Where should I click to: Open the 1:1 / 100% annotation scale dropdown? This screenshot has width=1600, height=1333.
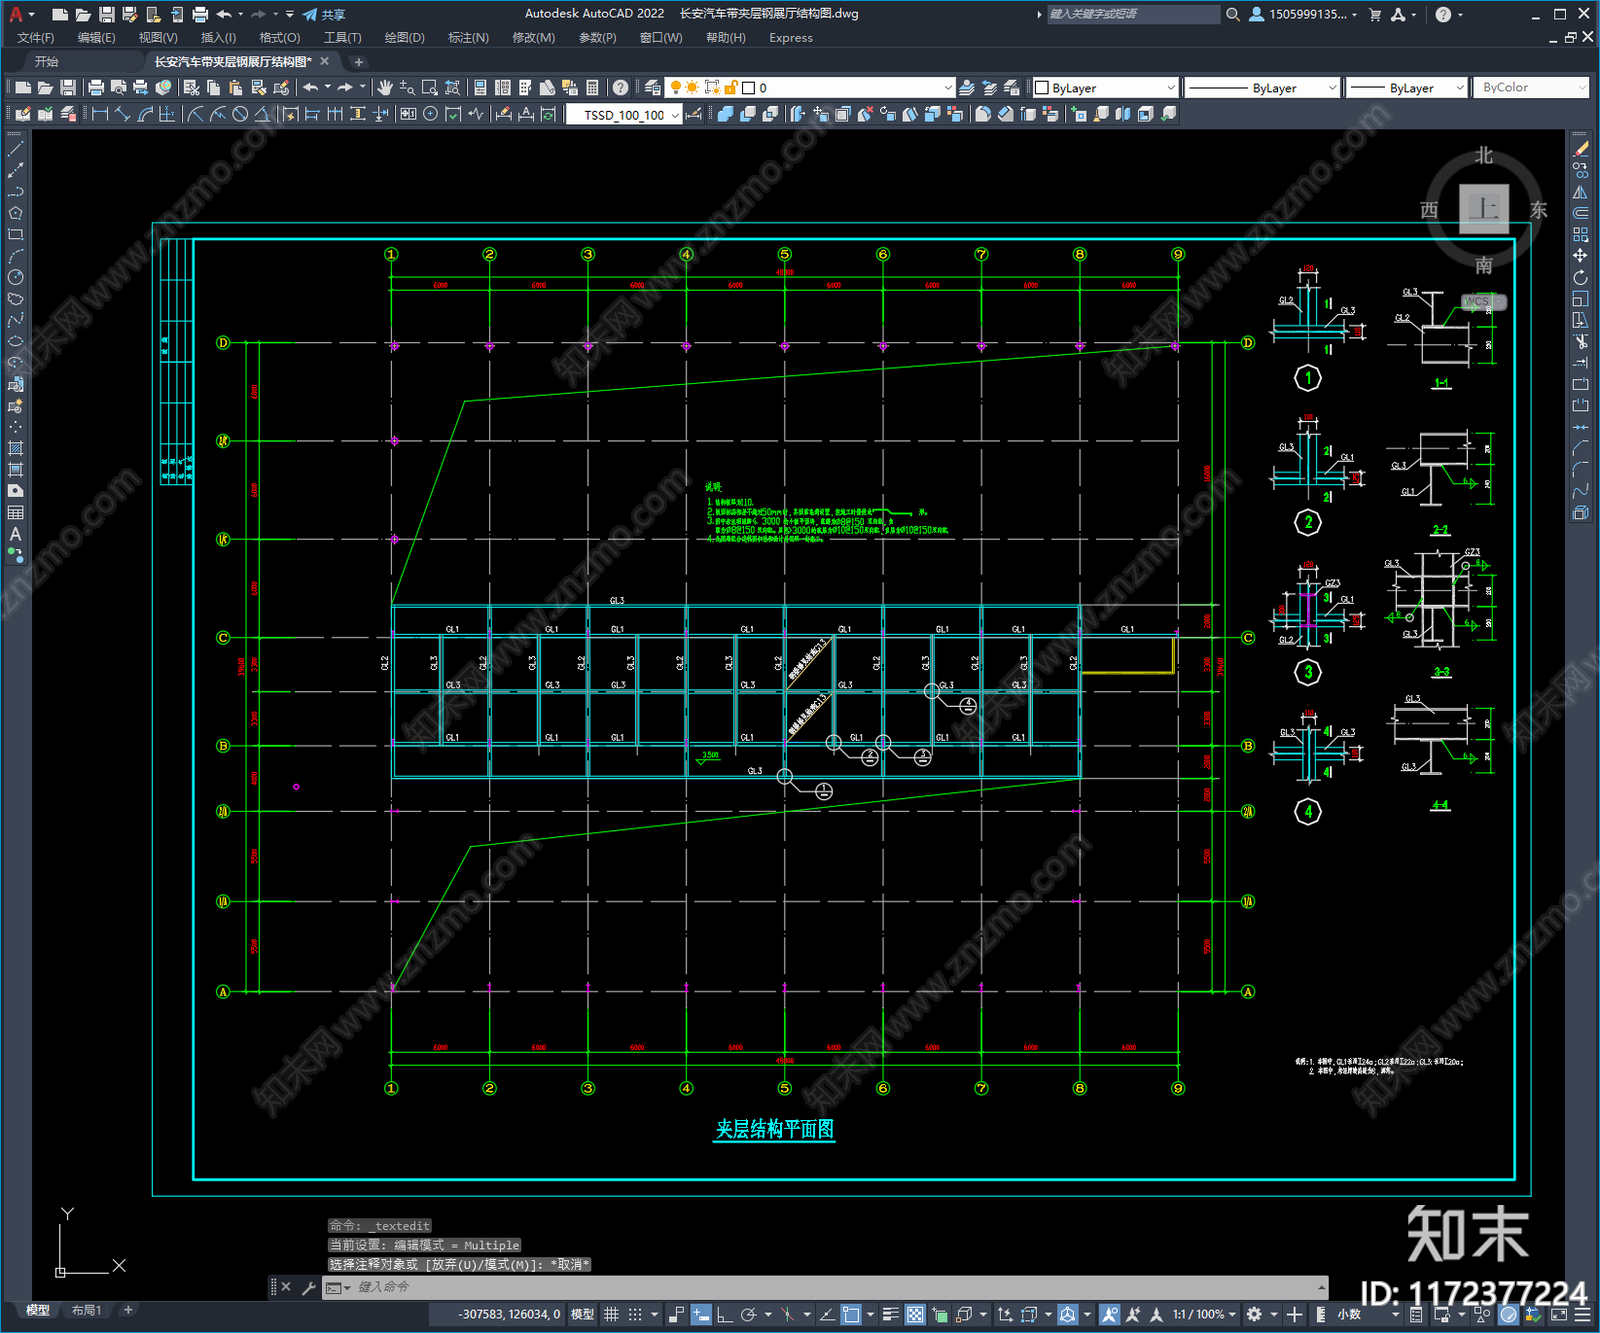point(1204,1314)
